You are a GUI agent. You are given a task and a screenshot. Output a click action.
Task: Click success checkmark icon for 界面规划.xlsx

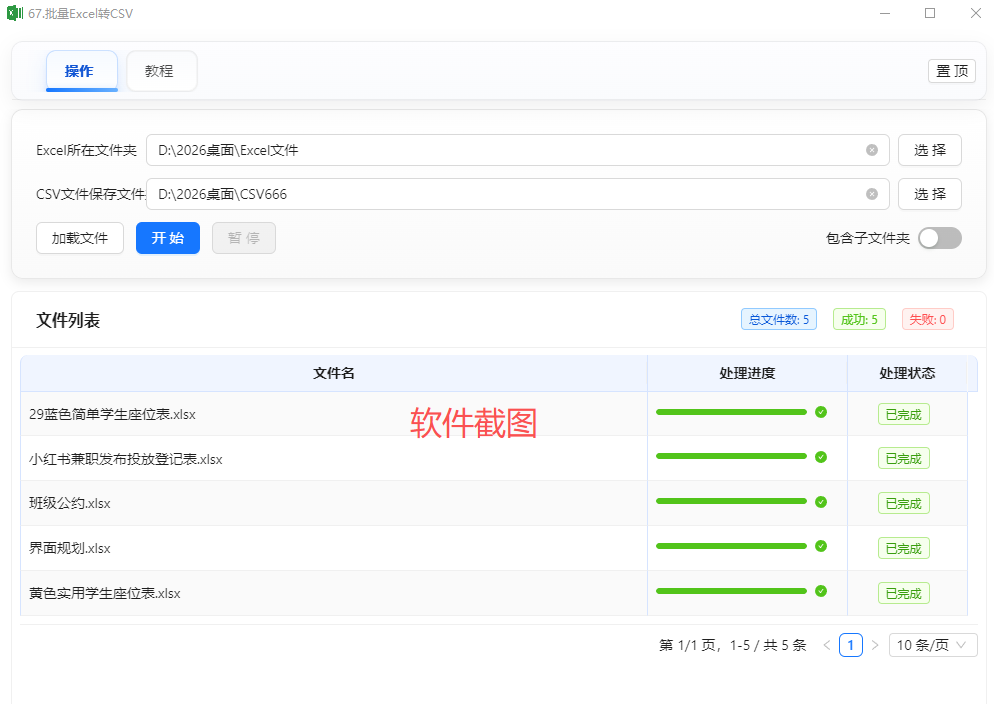[x=821, y=546]
